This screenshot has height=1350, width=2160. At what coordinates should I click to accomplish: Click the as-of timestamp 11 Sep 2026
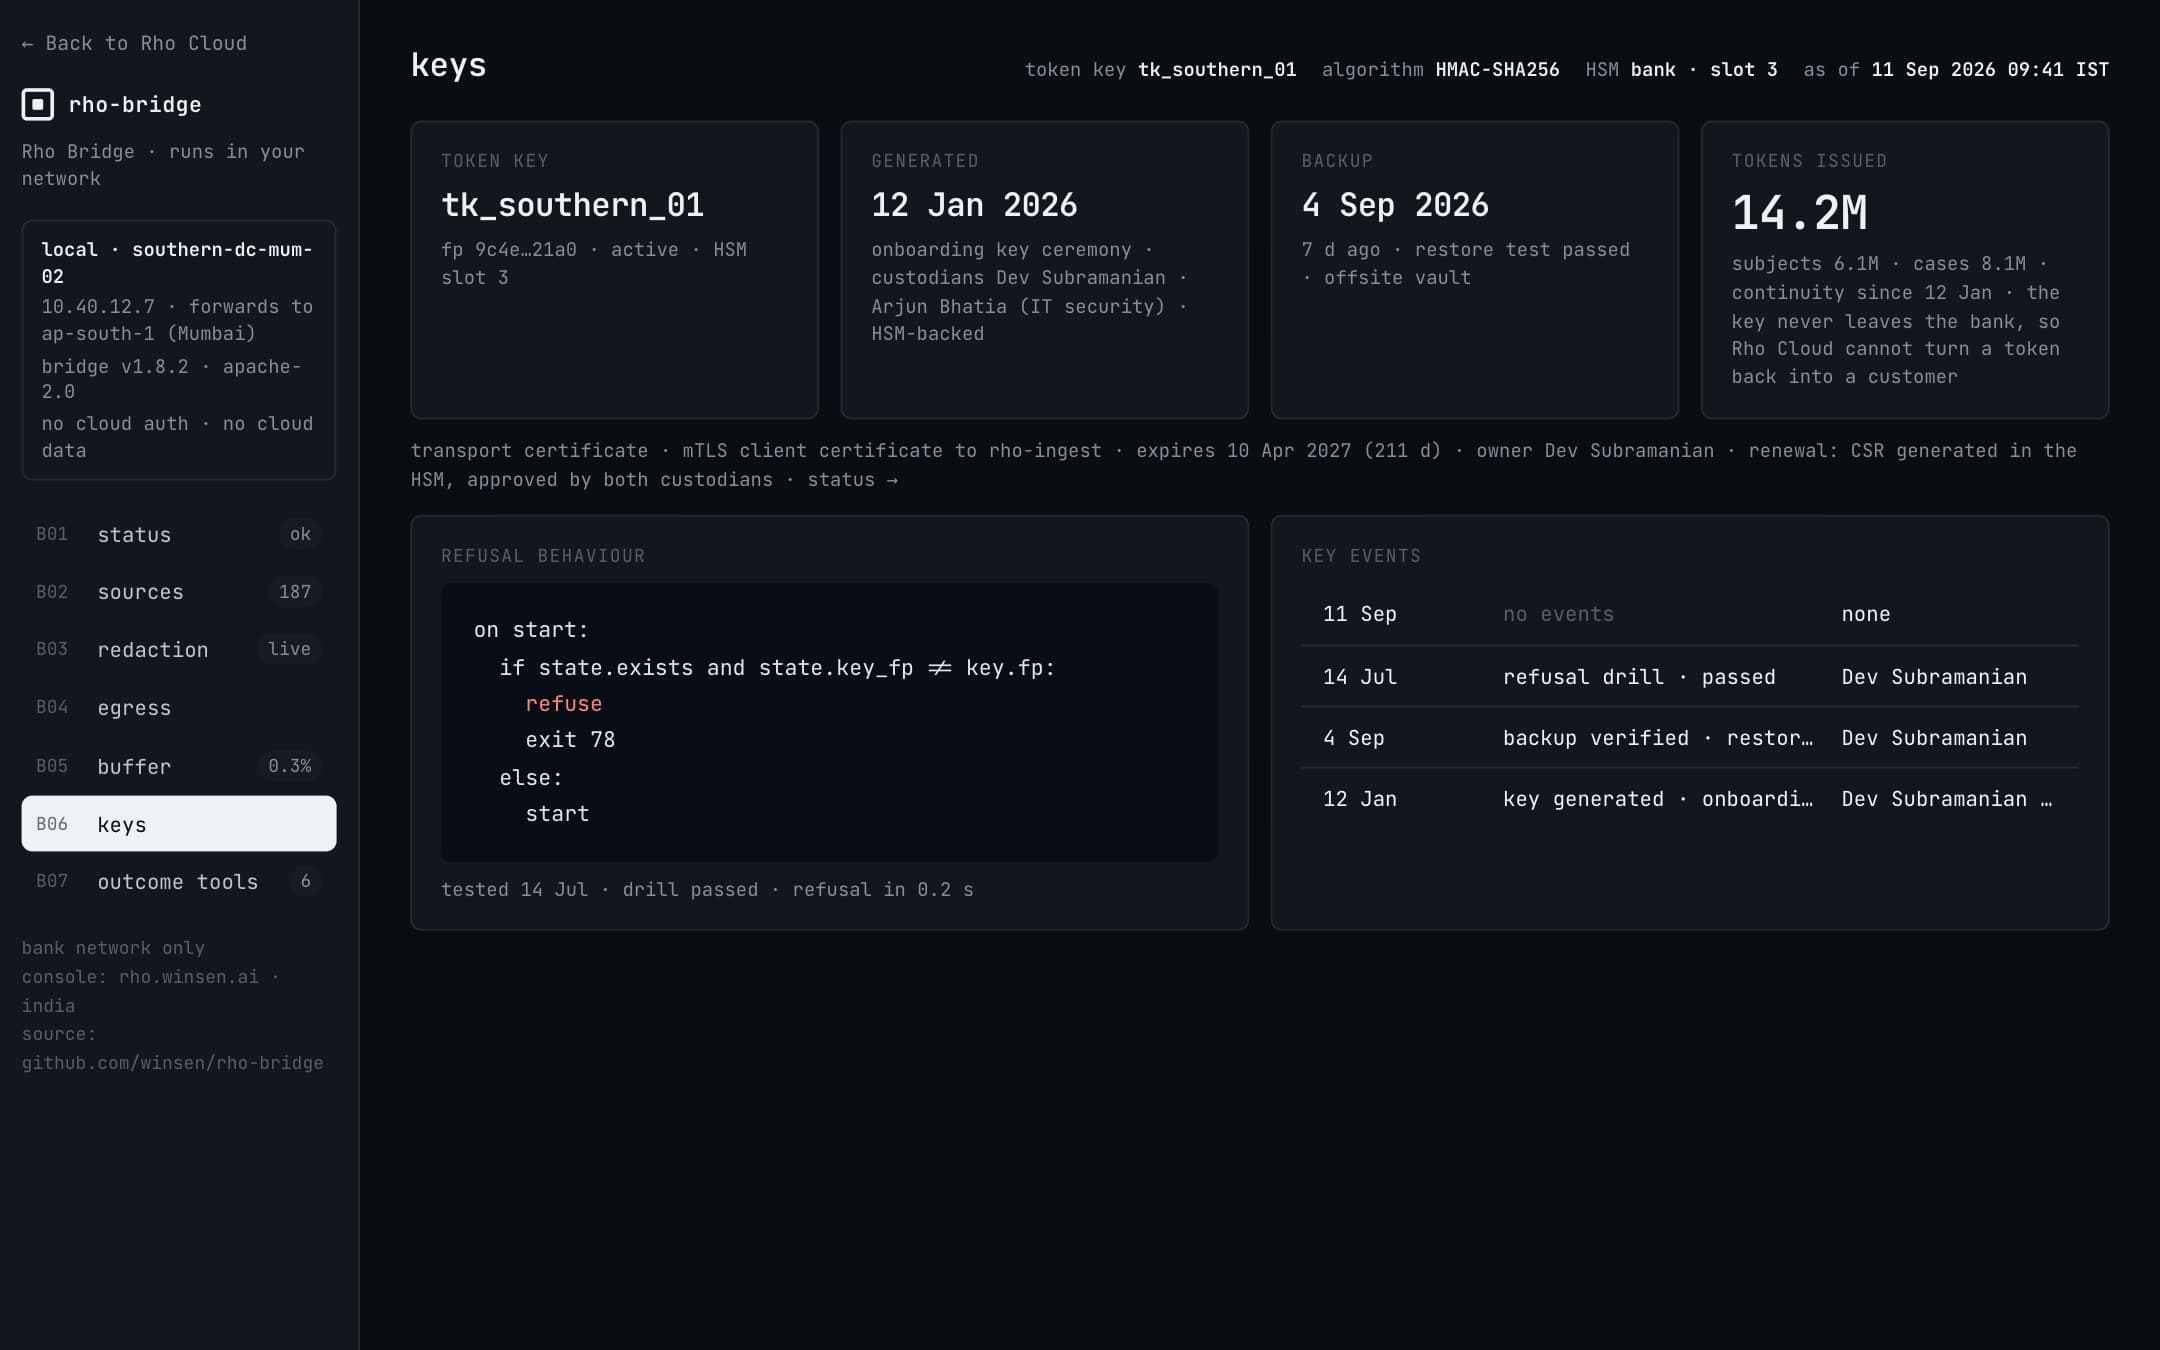click(x=1990, y=70)
